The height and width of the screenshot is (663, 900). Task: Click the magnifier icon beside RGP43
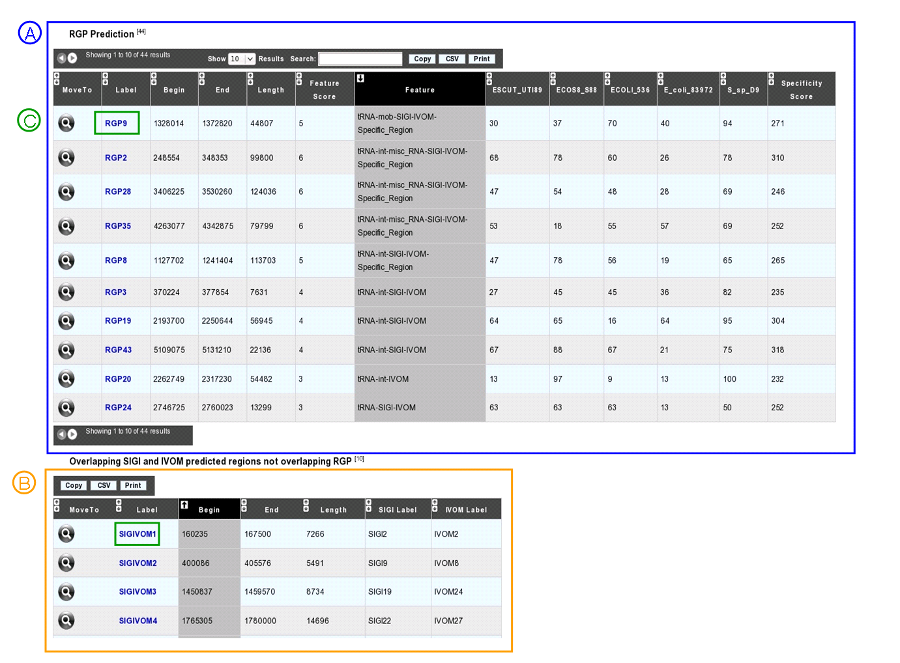coord(67,350)
